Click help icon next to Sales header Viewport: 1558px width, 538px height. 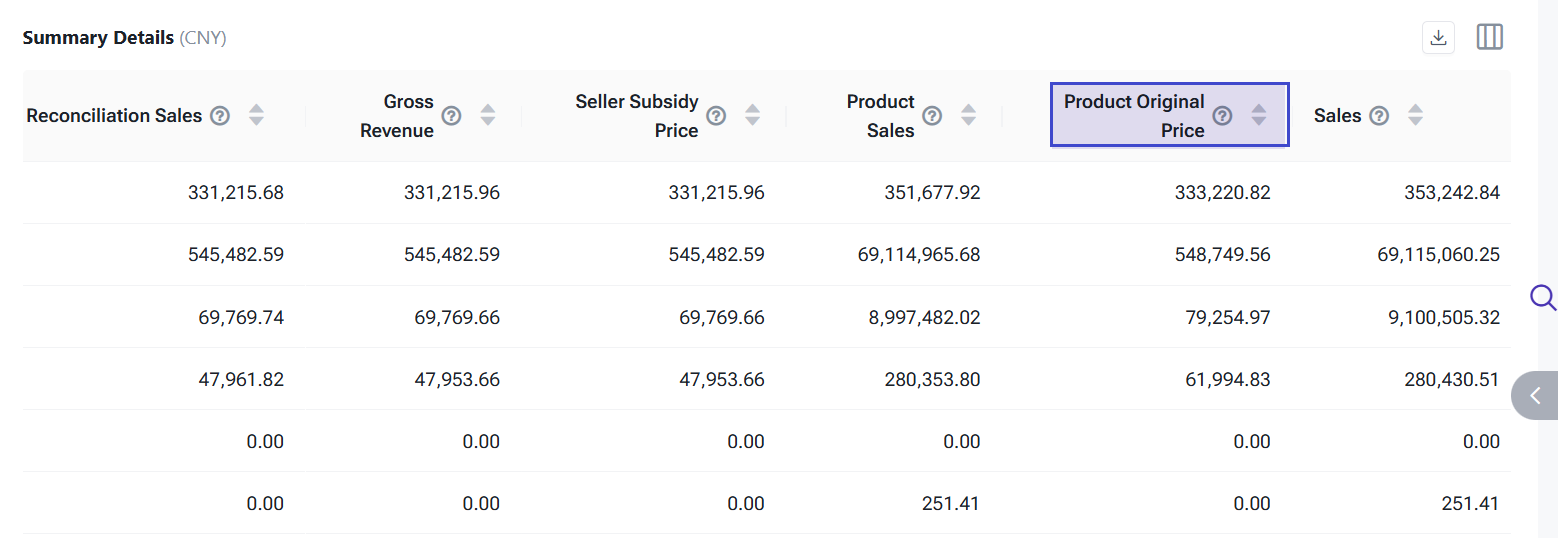click(1379, 115)
